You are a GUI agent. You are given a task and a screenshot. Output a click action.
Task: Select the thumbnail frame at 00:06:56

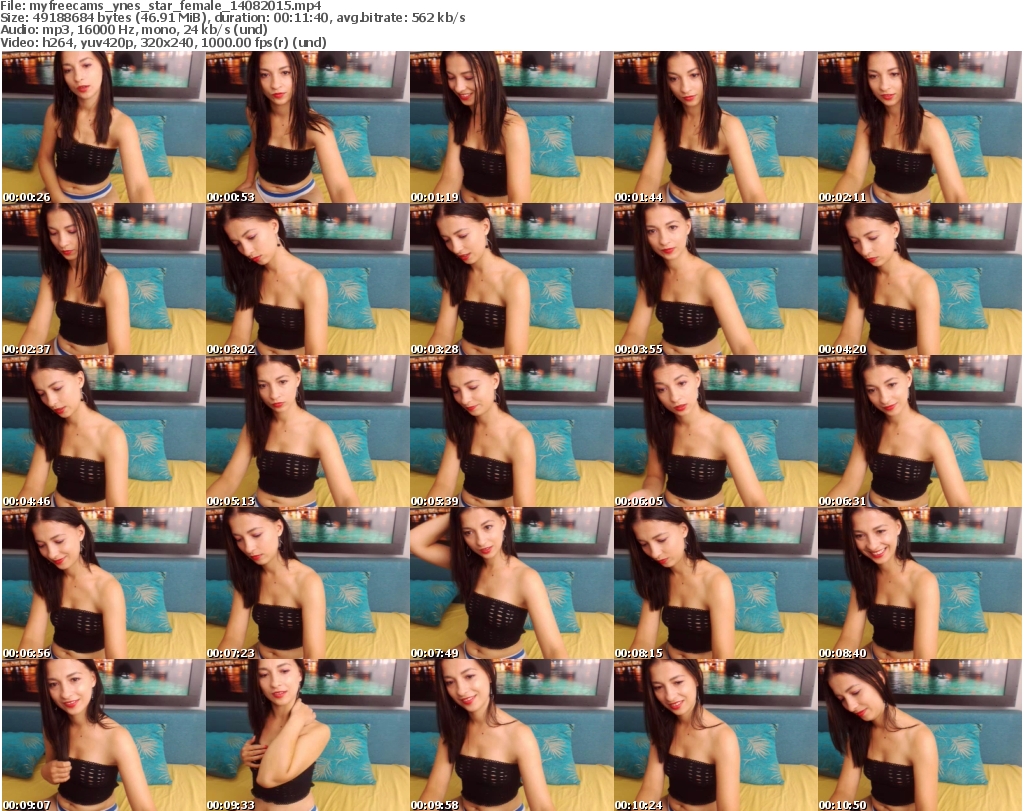[x=103, y=583]
